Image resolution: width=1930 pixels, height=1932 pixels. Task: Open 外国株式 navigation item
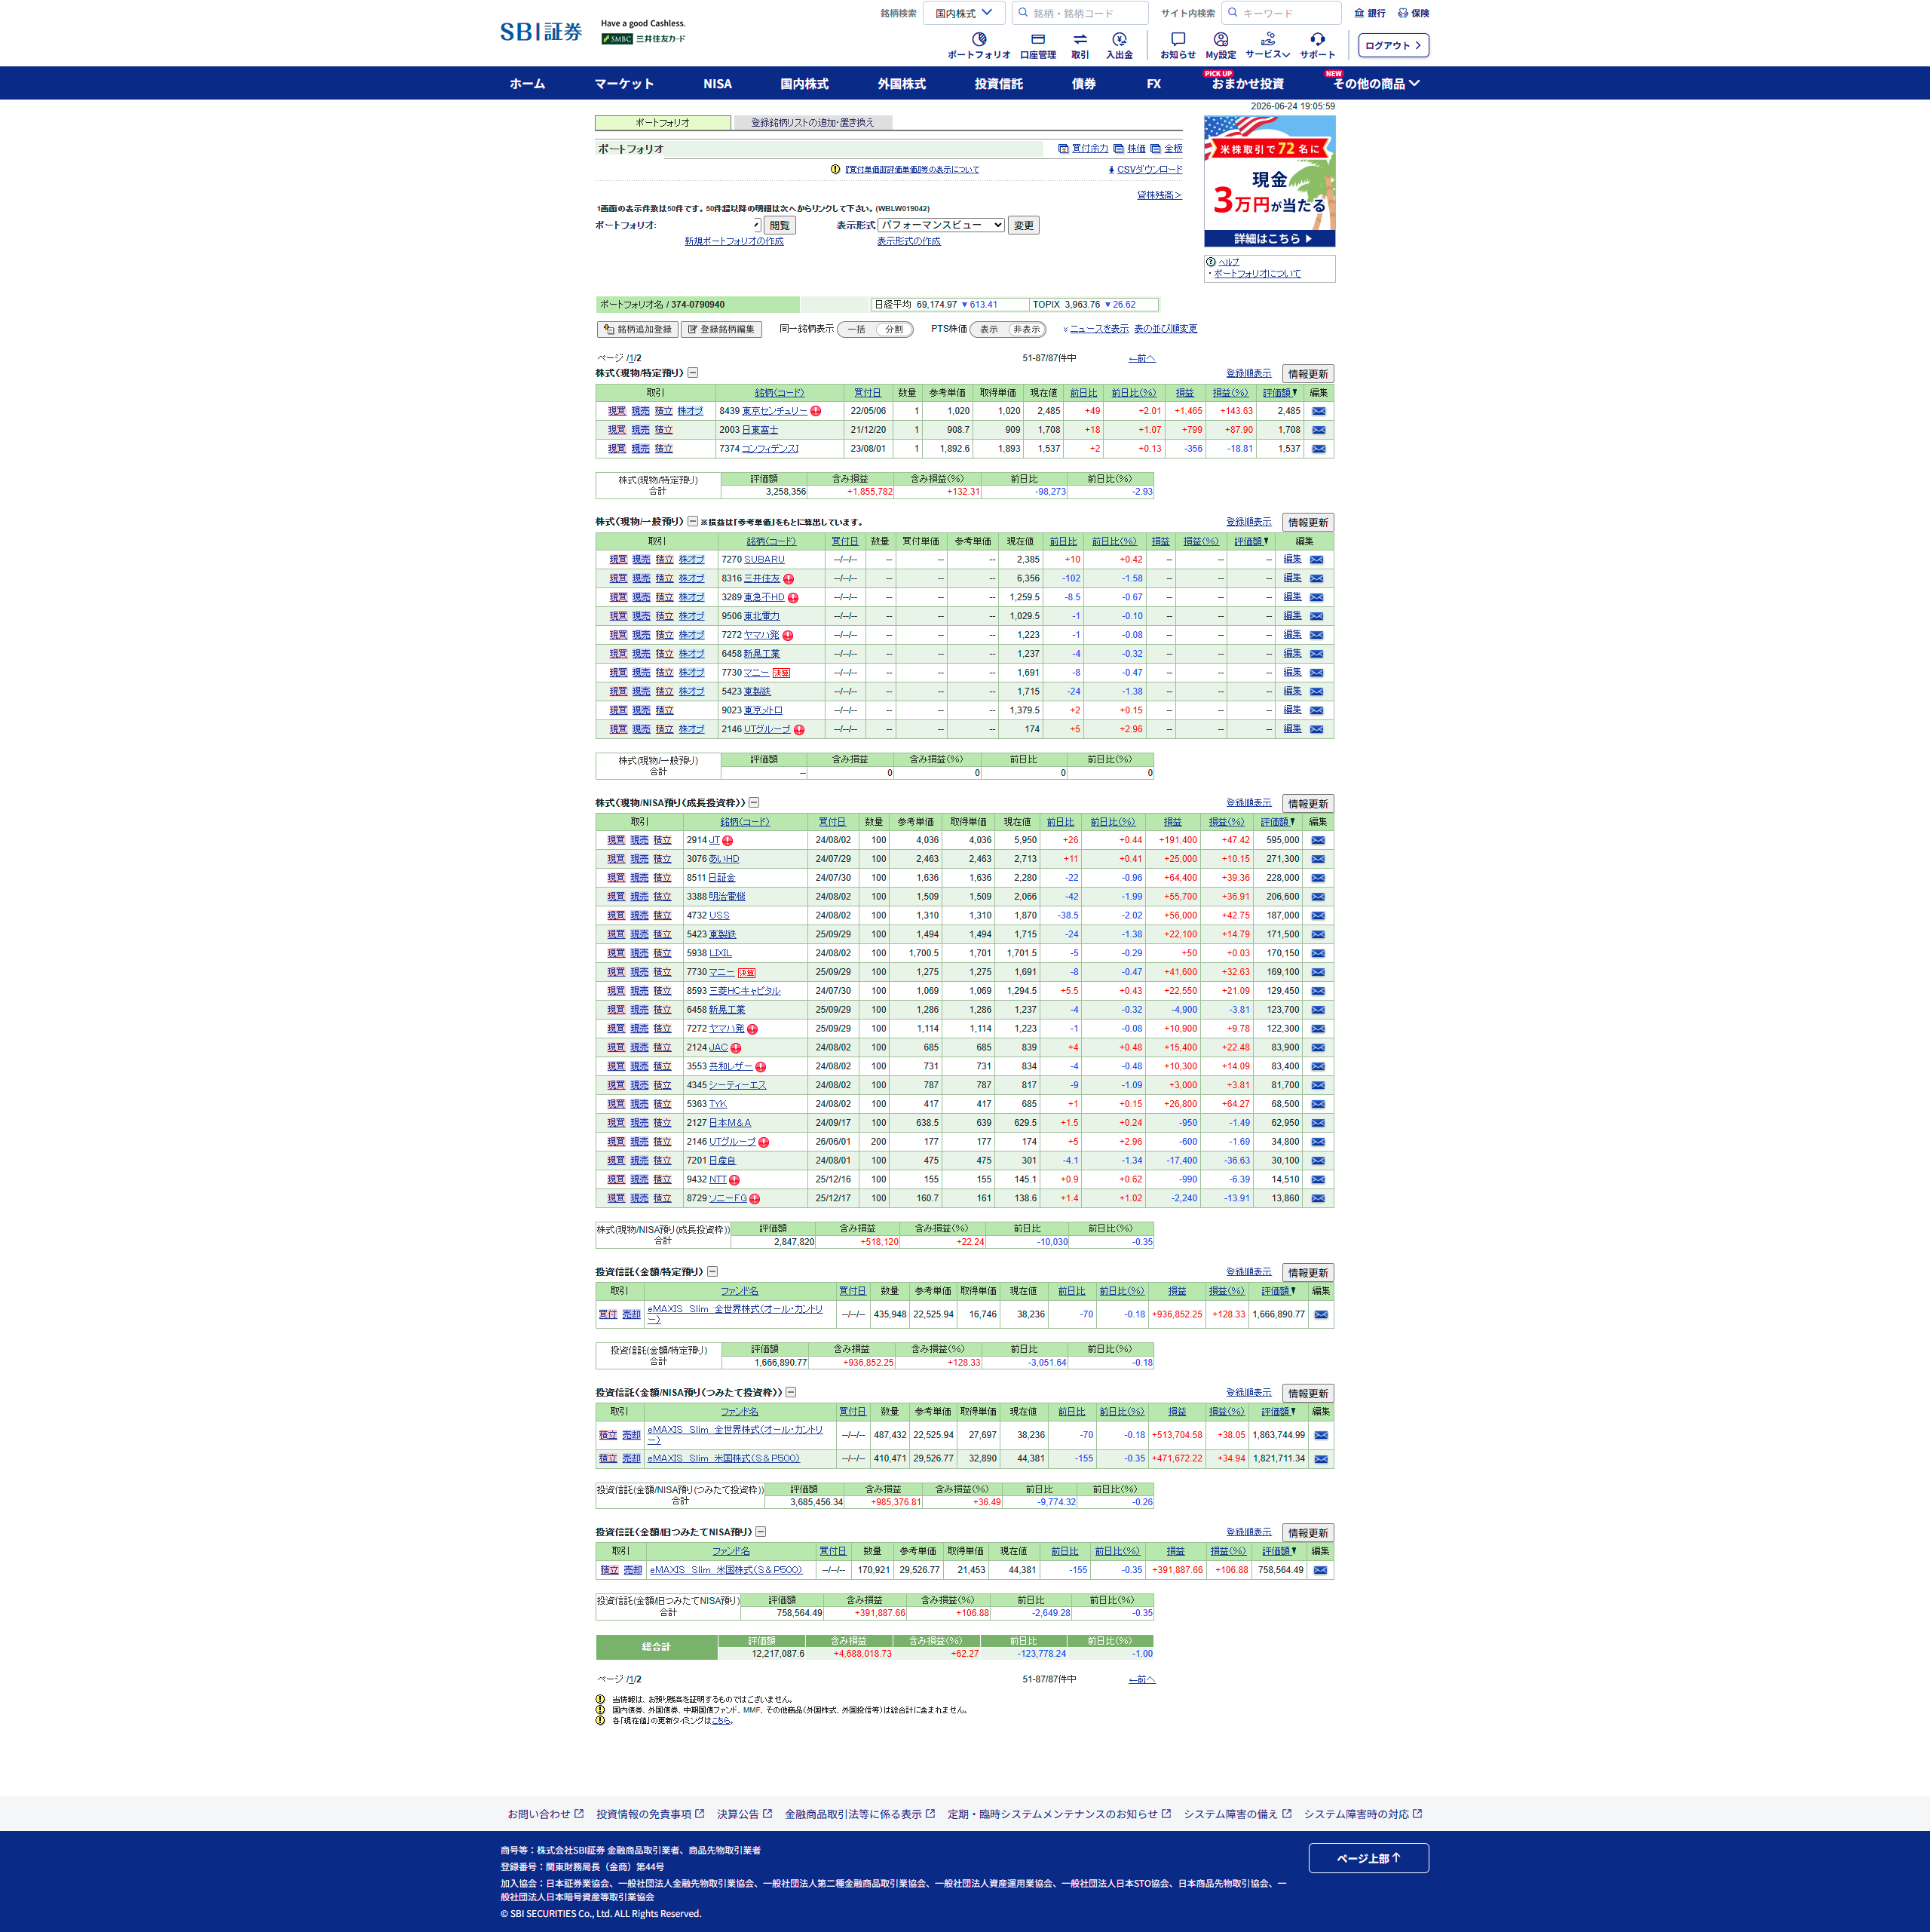tap(901, 84)
